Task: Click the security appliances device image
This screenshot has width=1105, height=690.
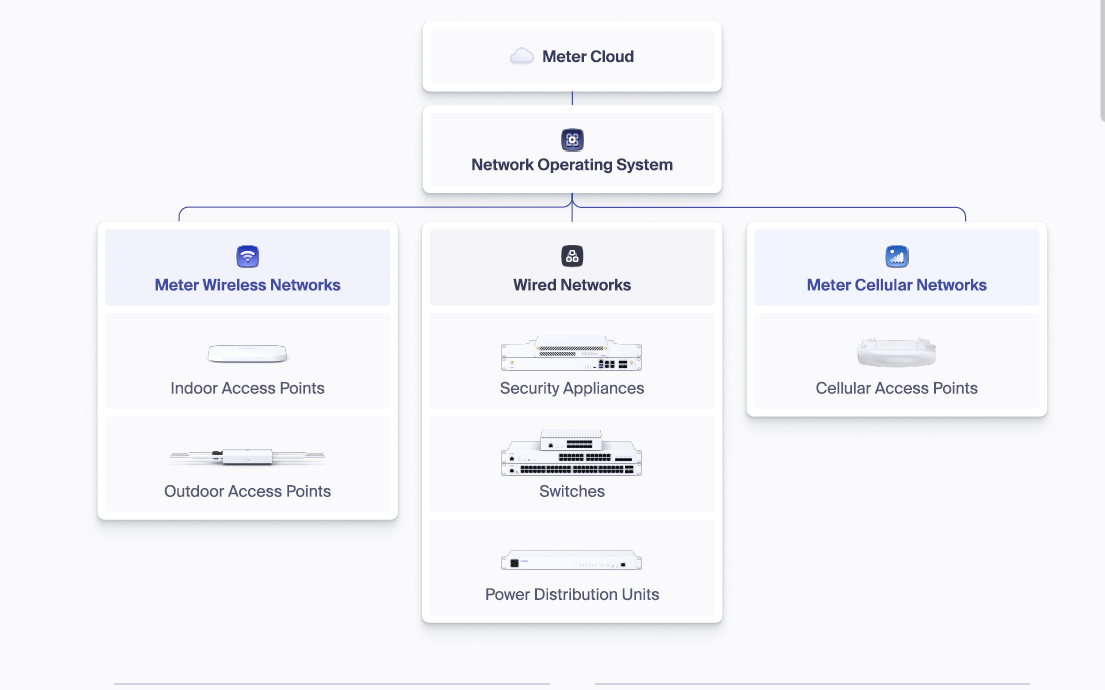Action: [572, 353]
